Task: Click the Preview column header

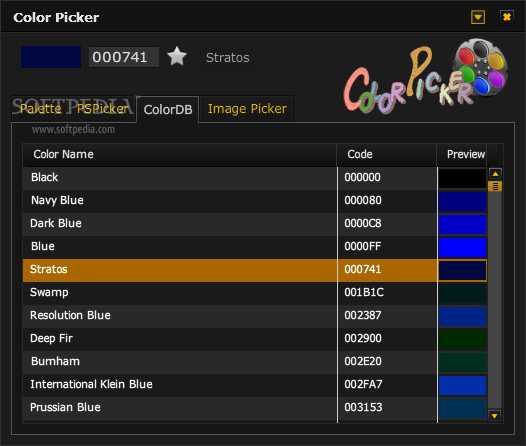Action: point(462,155)
